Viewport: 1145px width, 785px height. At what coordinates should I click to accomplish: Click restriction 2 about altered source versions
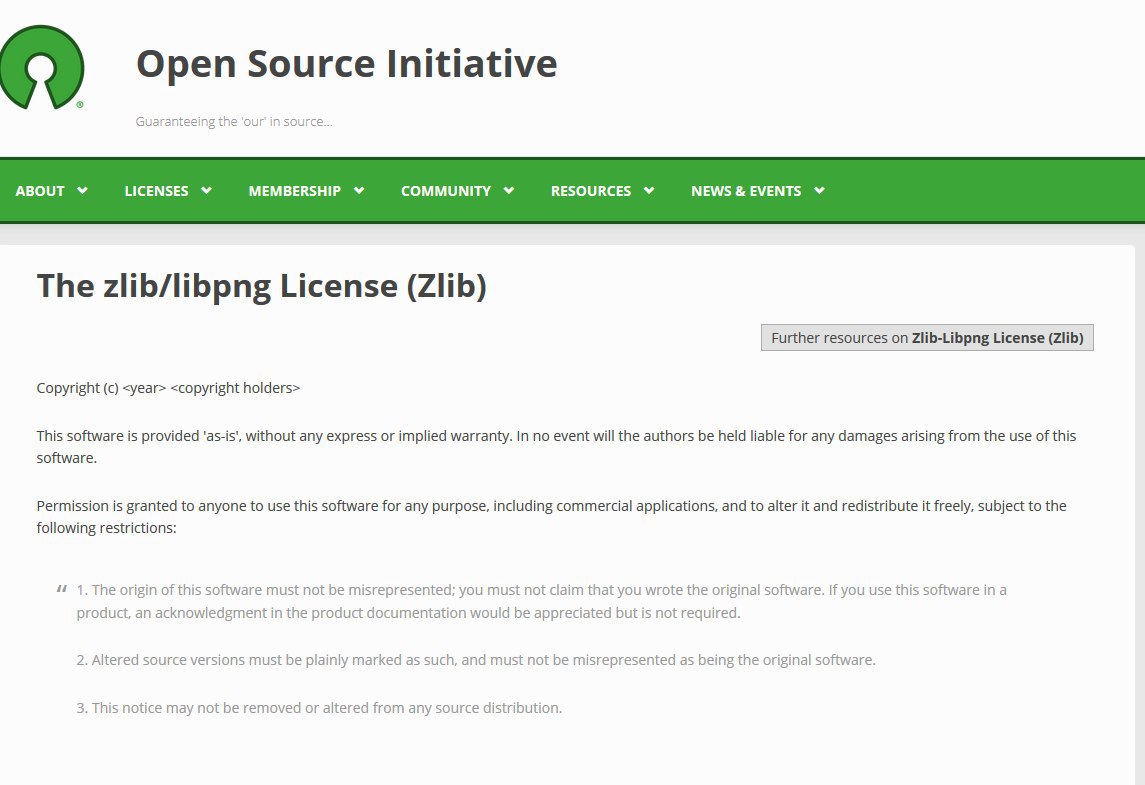(x=475, y=660)
